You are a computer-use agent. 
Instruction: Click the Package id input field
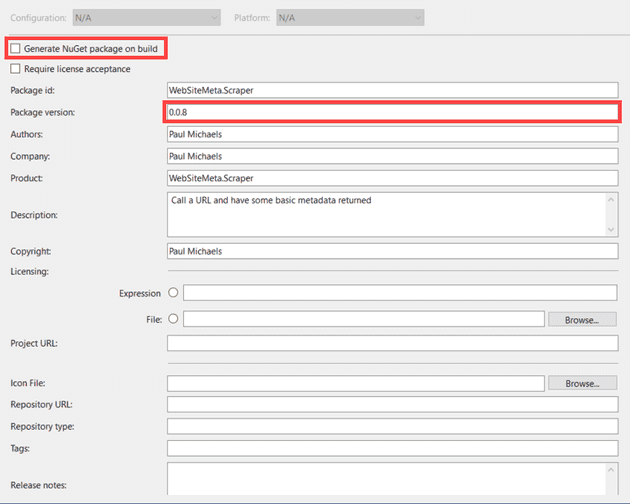pyautogui.click(x=393, y=90)
